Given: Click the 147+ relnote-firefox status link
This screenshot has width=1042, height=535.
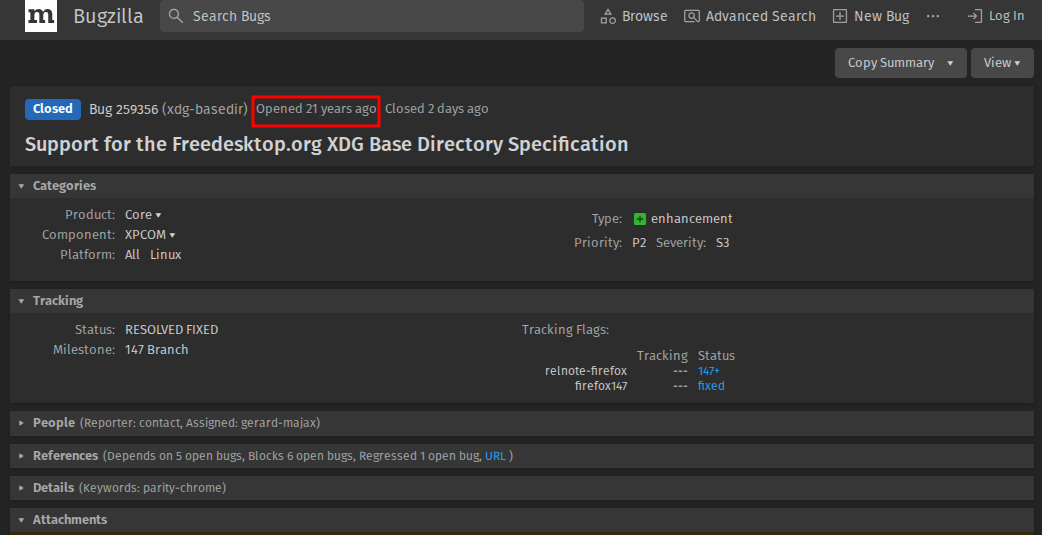Looking at the screenshot, I should pyautogui.click(x=708, y=371).
